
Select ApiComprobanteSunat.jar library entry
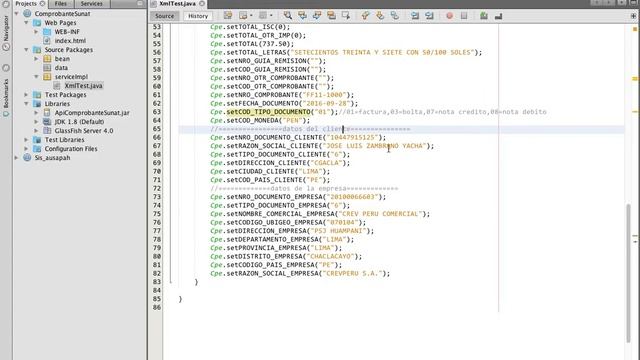point(92,113)
